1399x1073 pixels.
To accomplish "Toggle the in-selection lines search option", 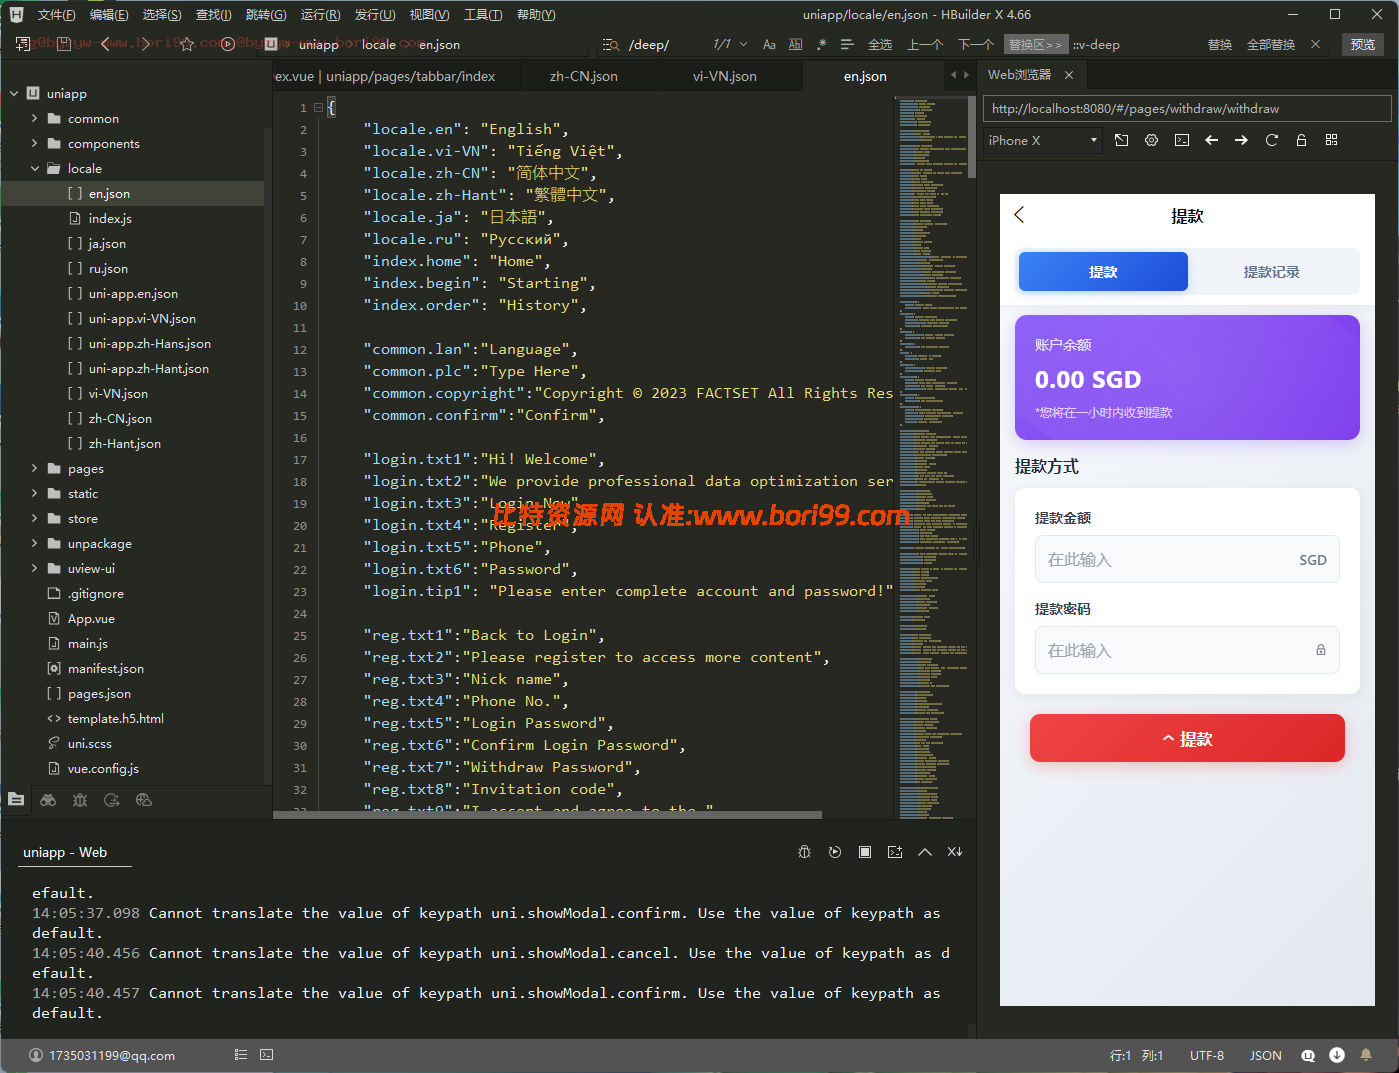I will point(847,45).
